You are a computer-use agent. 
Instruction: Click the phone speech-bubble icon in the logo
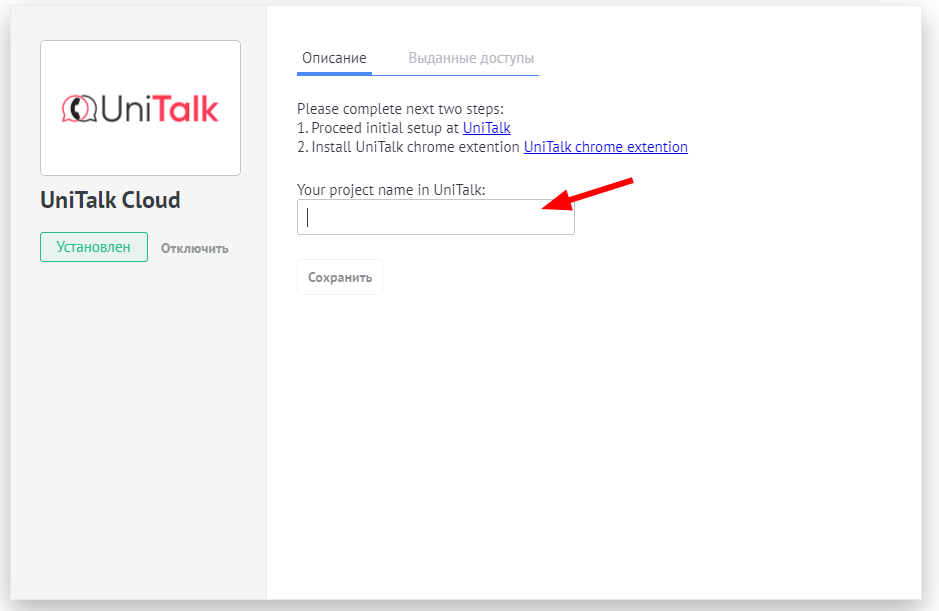78,108
